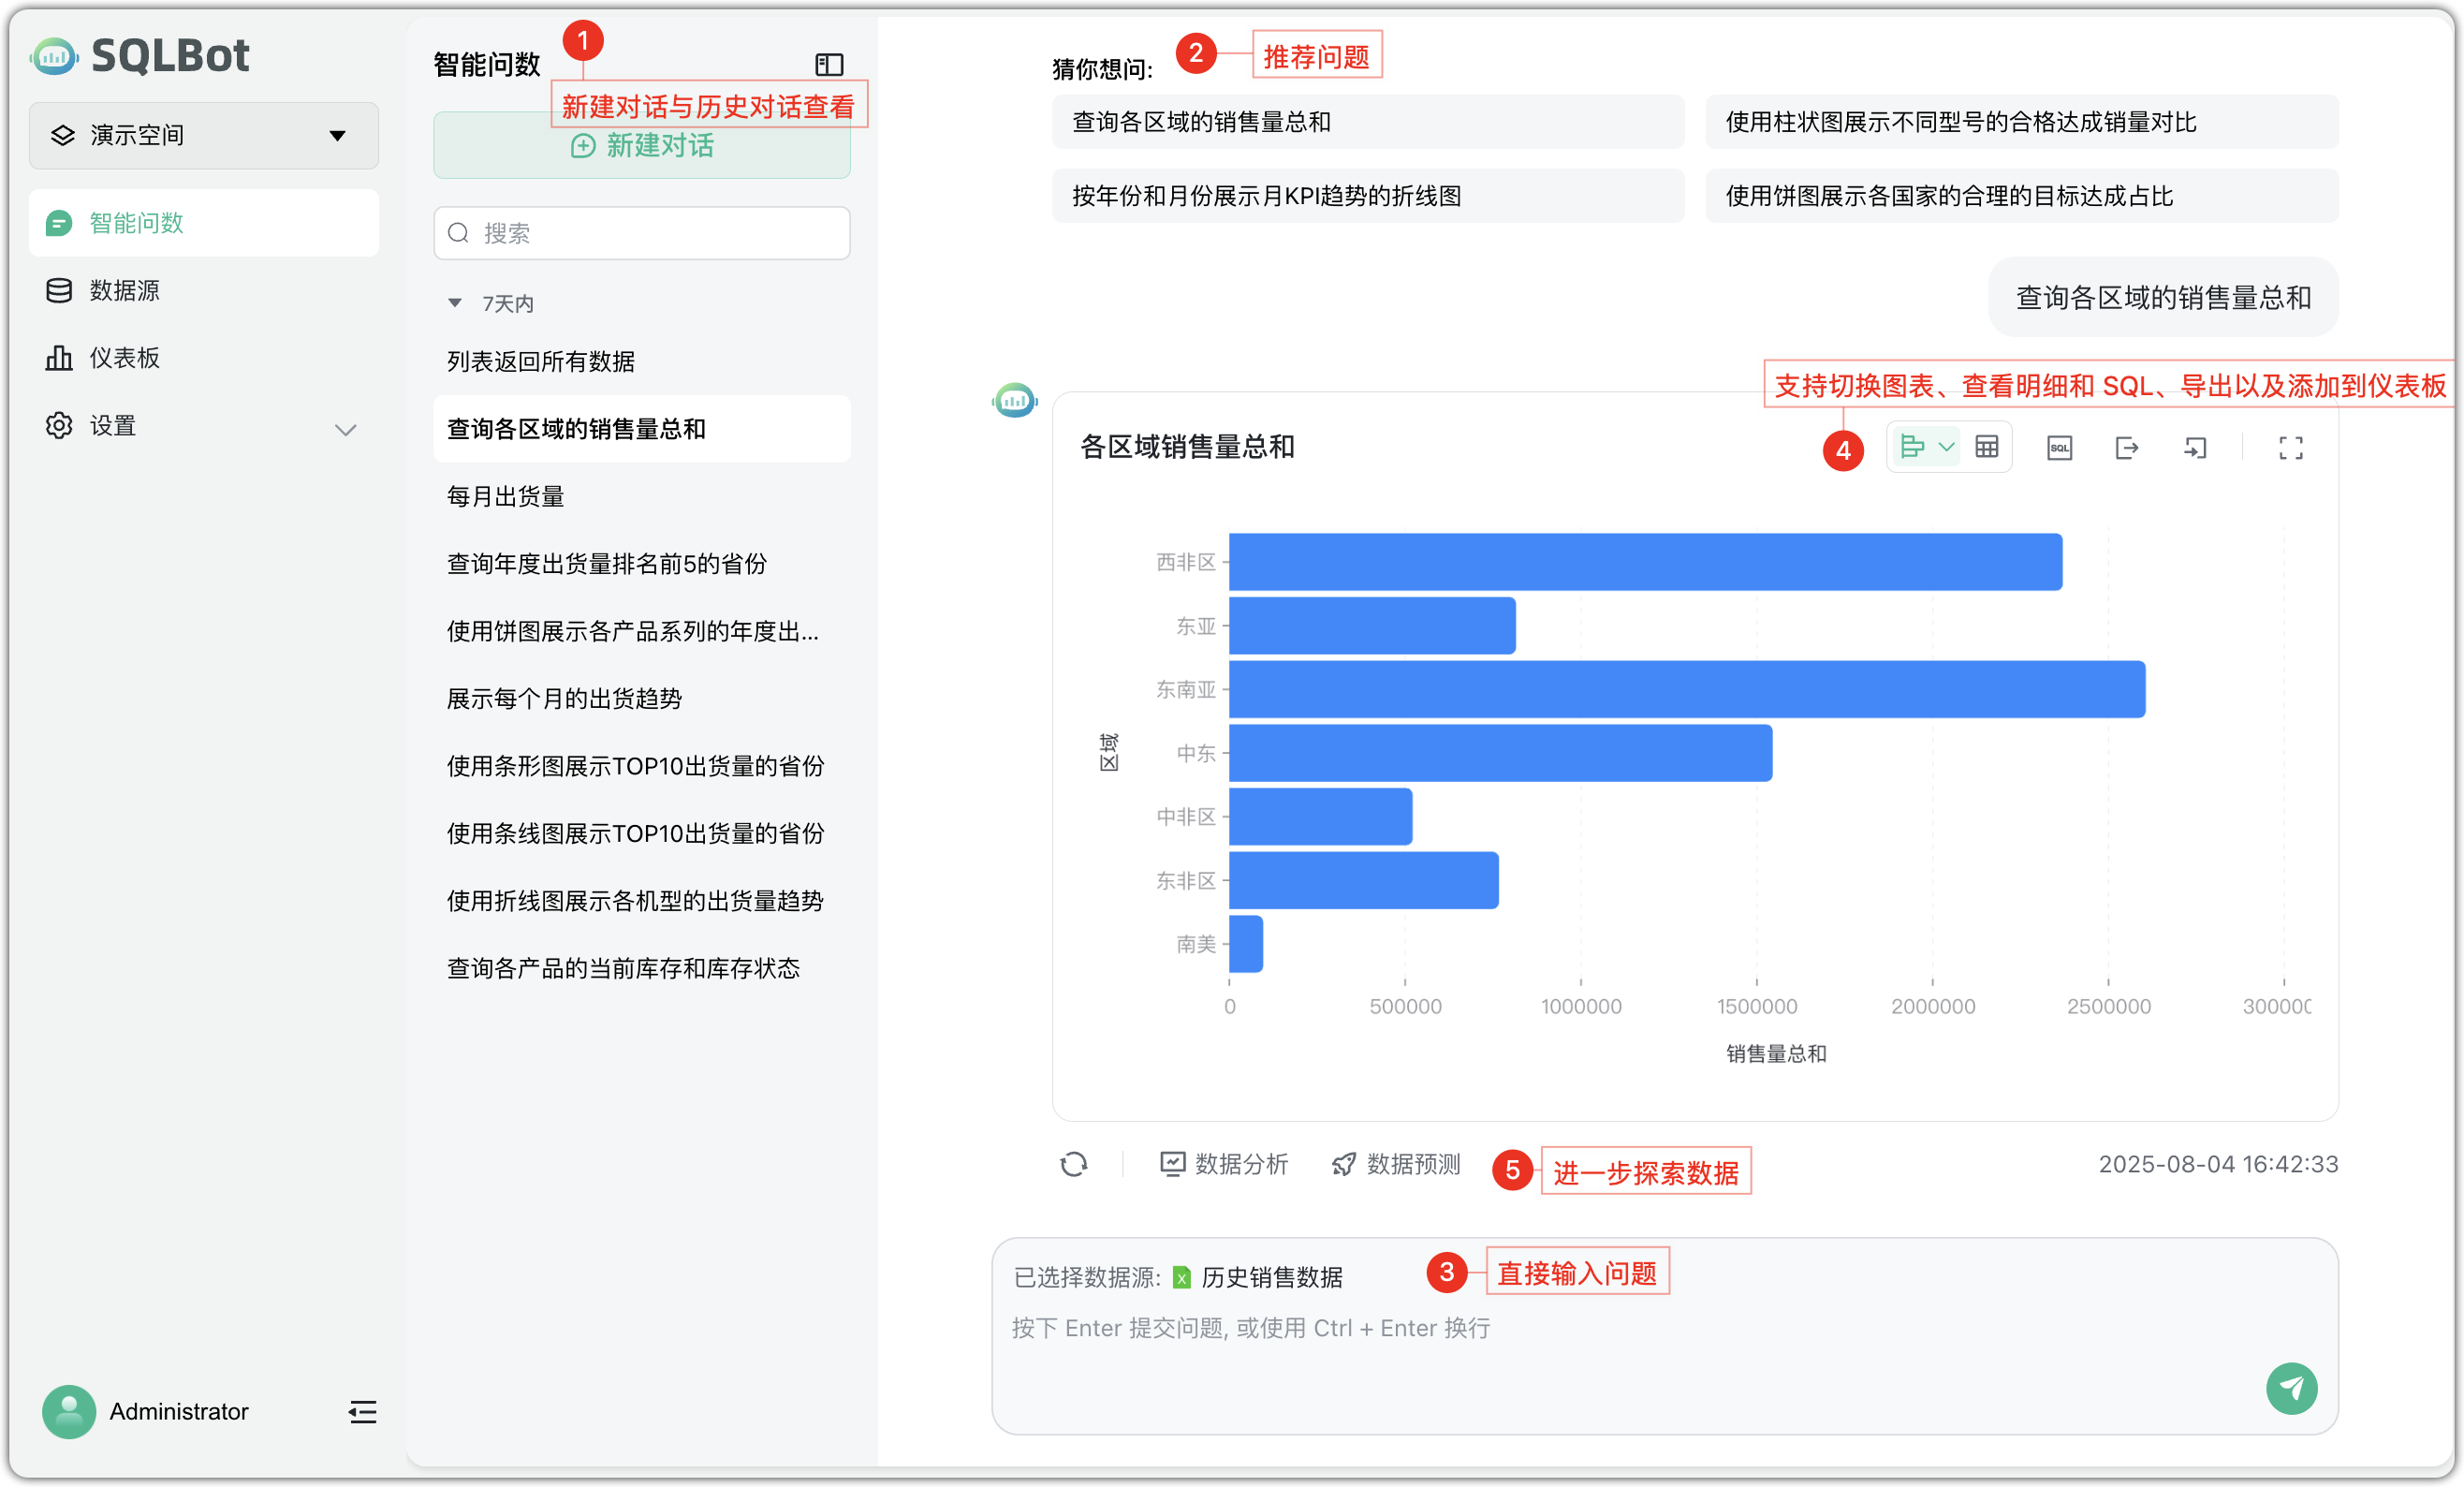Viewport: 2464px width, 1487px height.
Task: Open the SQL view of the chart
Action: [2059, 447]
